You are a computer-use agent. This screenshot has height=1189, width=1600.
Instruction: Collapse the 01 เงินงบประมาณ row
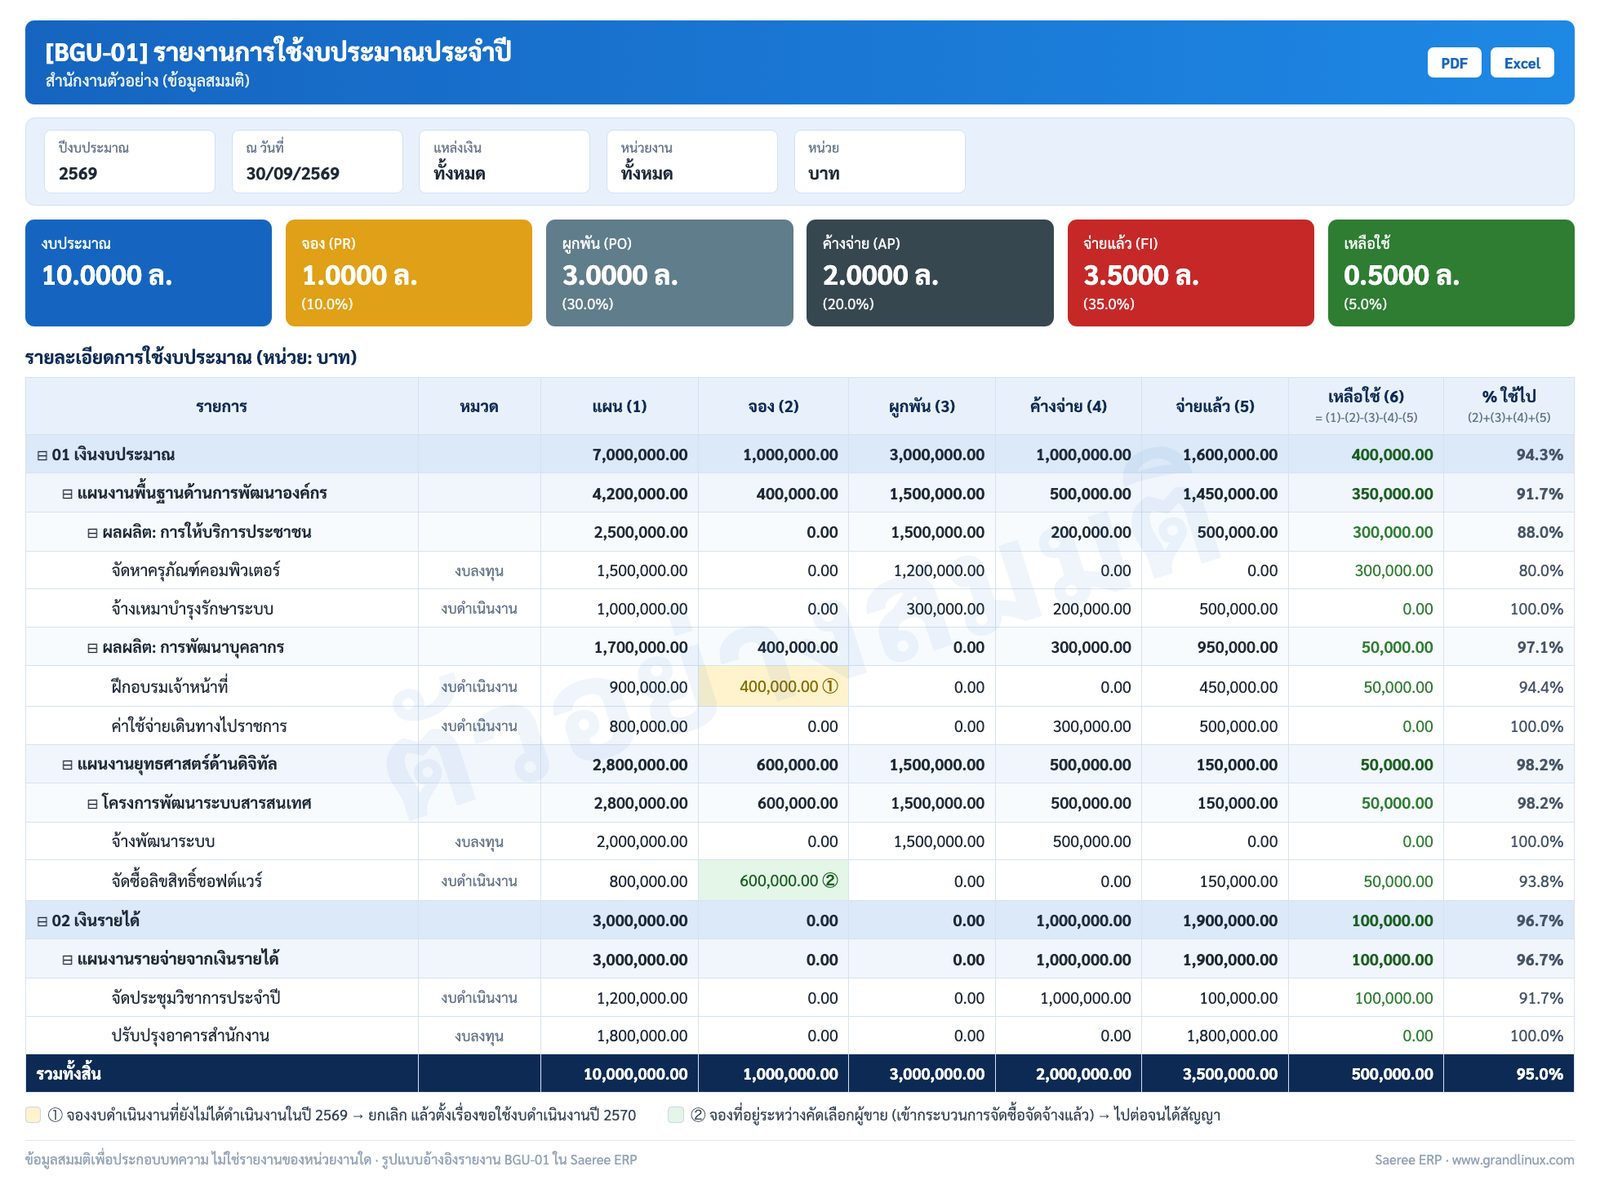(42, 455)
